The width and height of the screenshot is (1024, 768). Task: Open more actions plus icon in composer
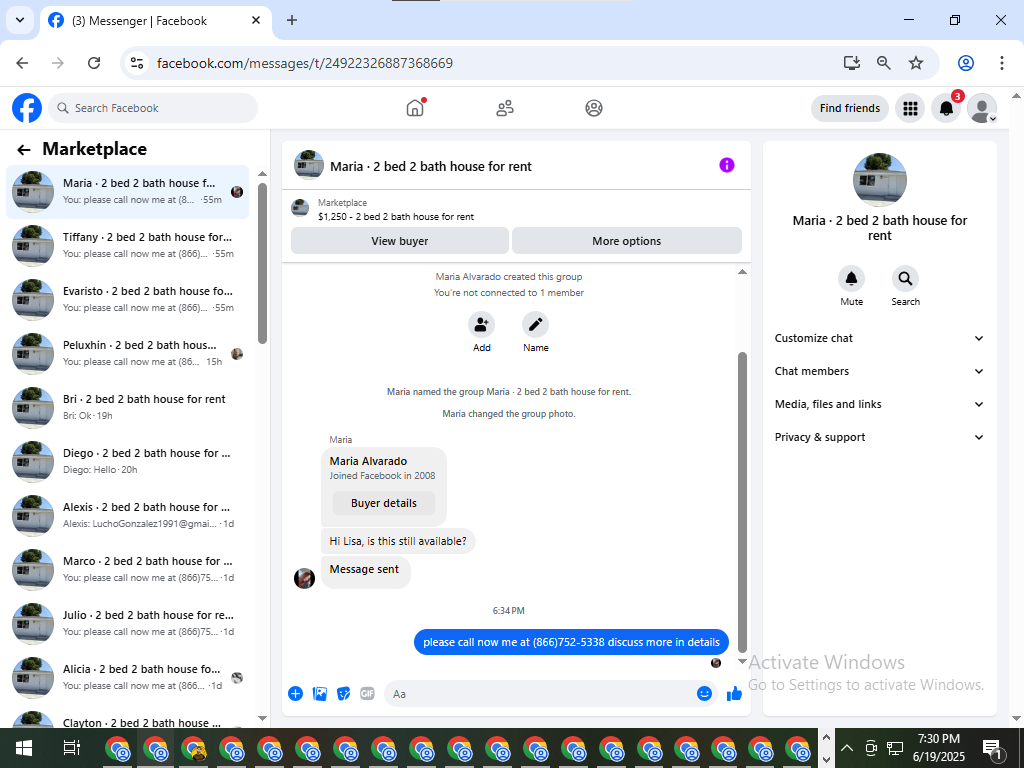pos(295,694)
